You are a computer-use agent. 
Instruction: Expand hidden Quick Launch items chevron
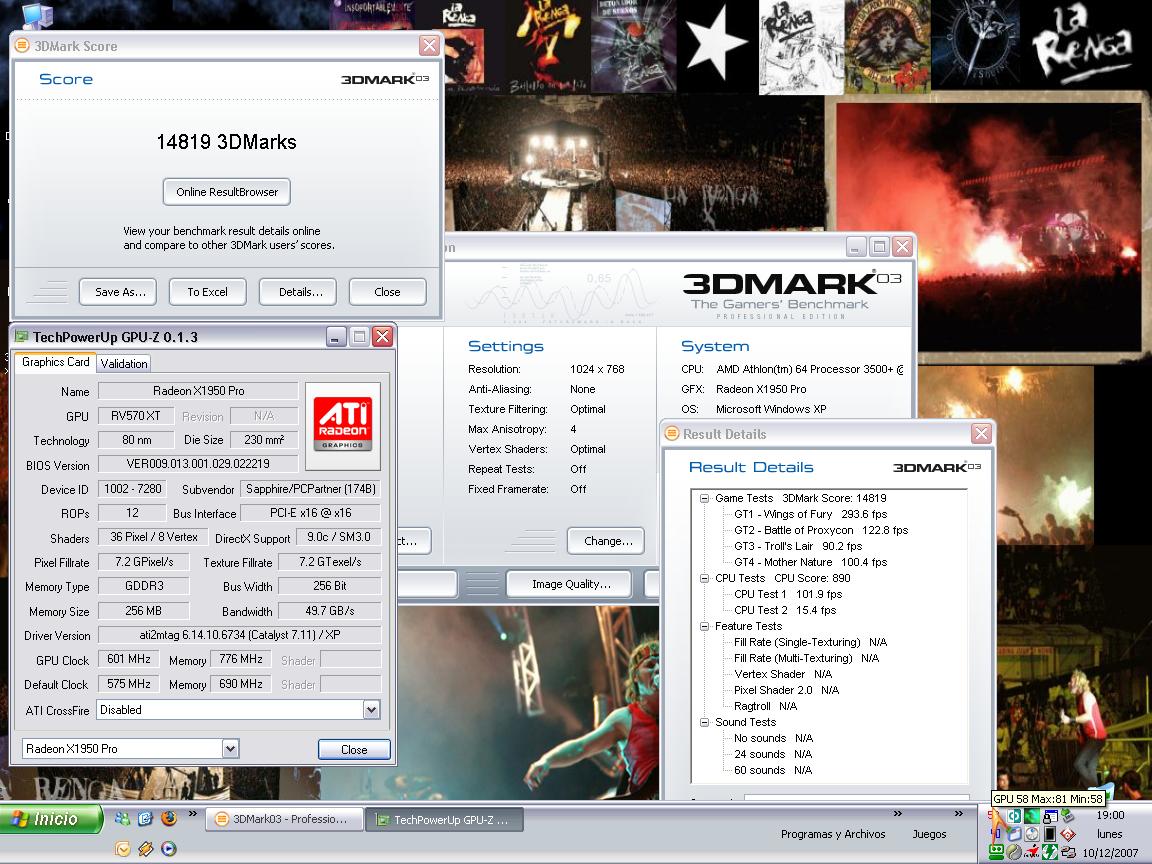192,813
